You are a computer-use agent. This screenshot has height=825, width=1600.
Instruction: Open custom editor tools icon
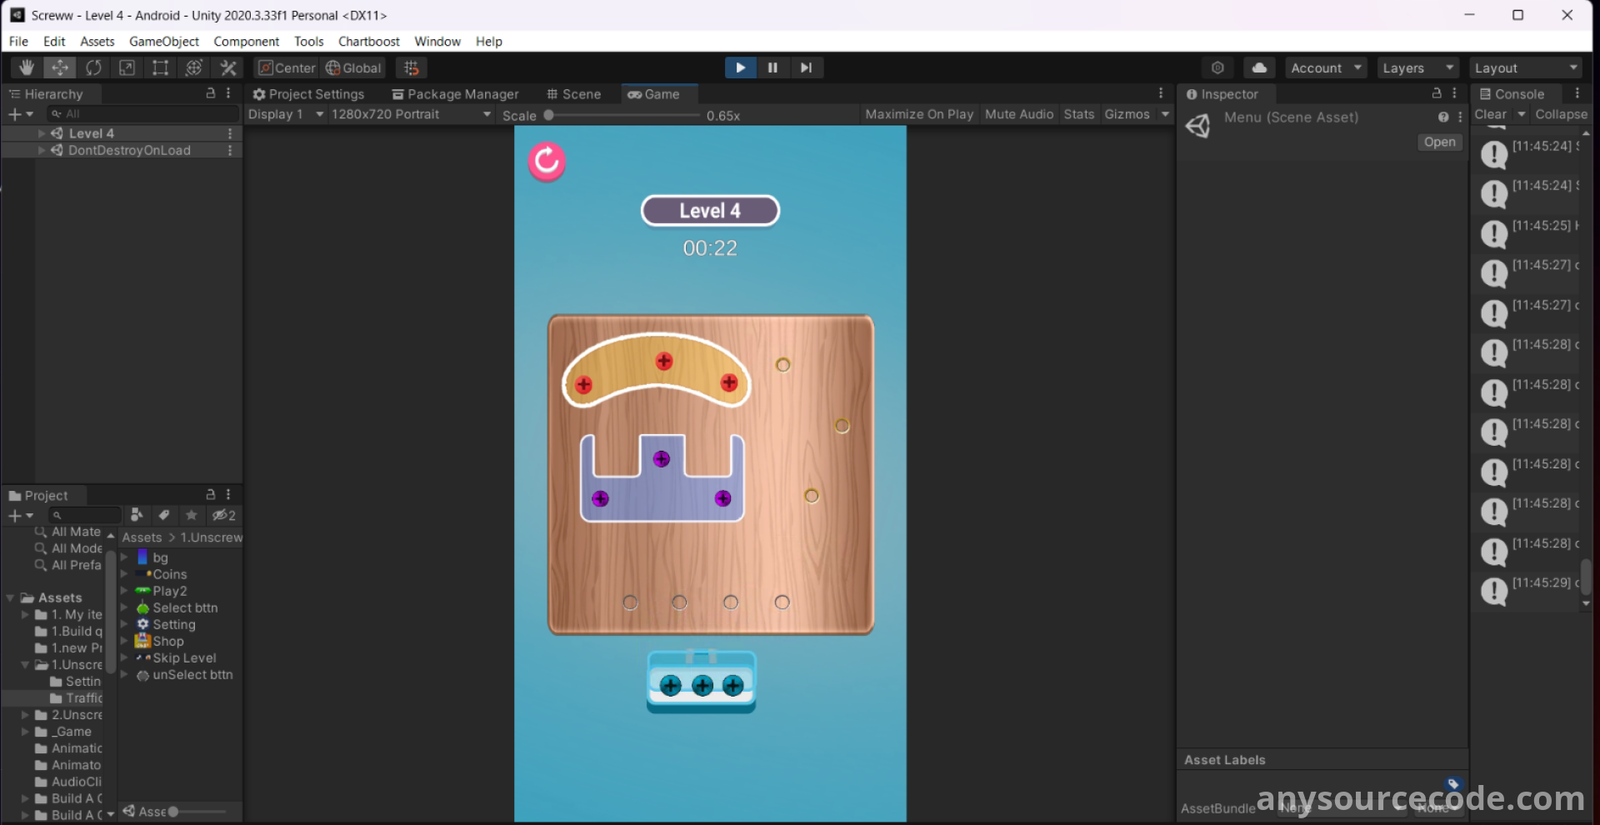tap(228, 68)
